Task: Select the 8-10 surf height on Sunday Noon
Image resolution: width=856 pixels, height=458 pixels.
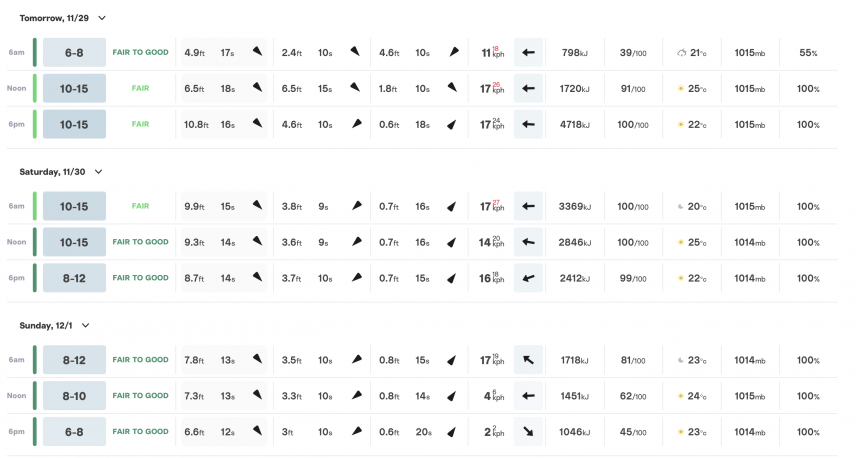Action: (74, 396)
